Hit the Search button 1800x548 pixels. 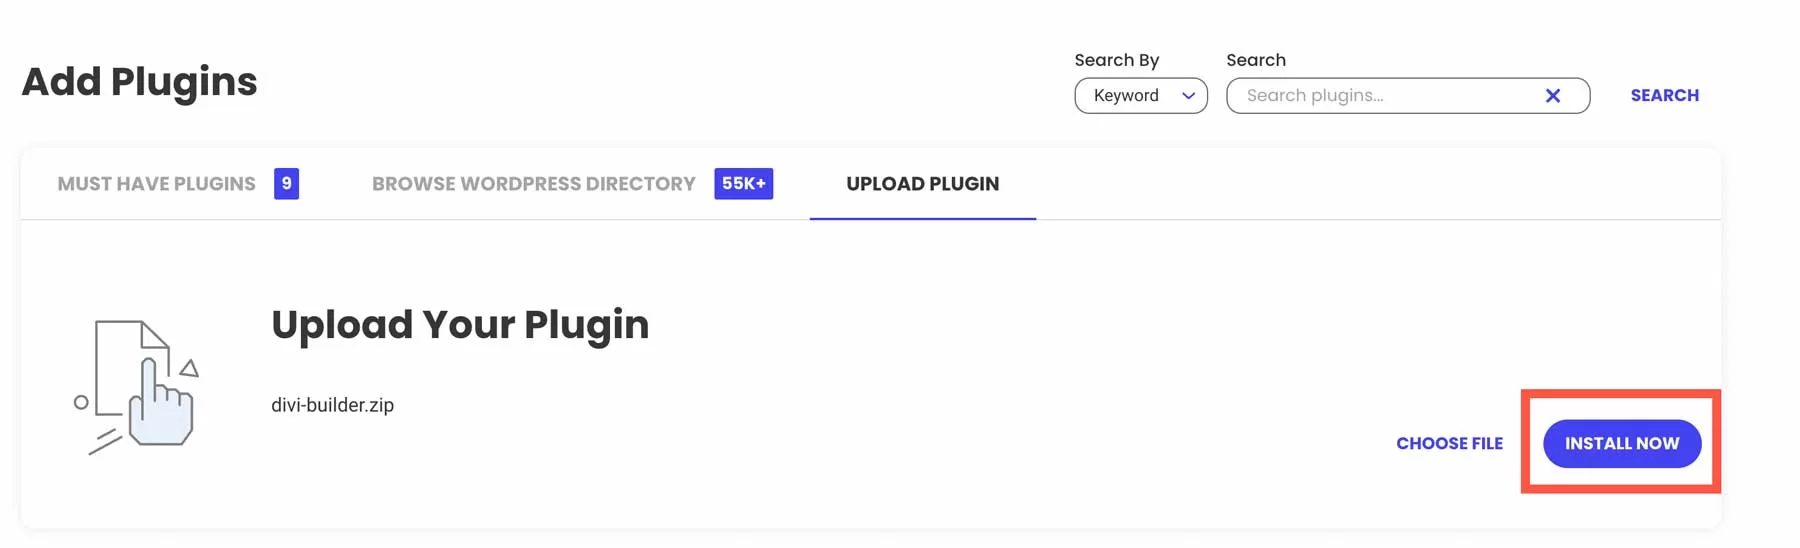coord(1664,96)
